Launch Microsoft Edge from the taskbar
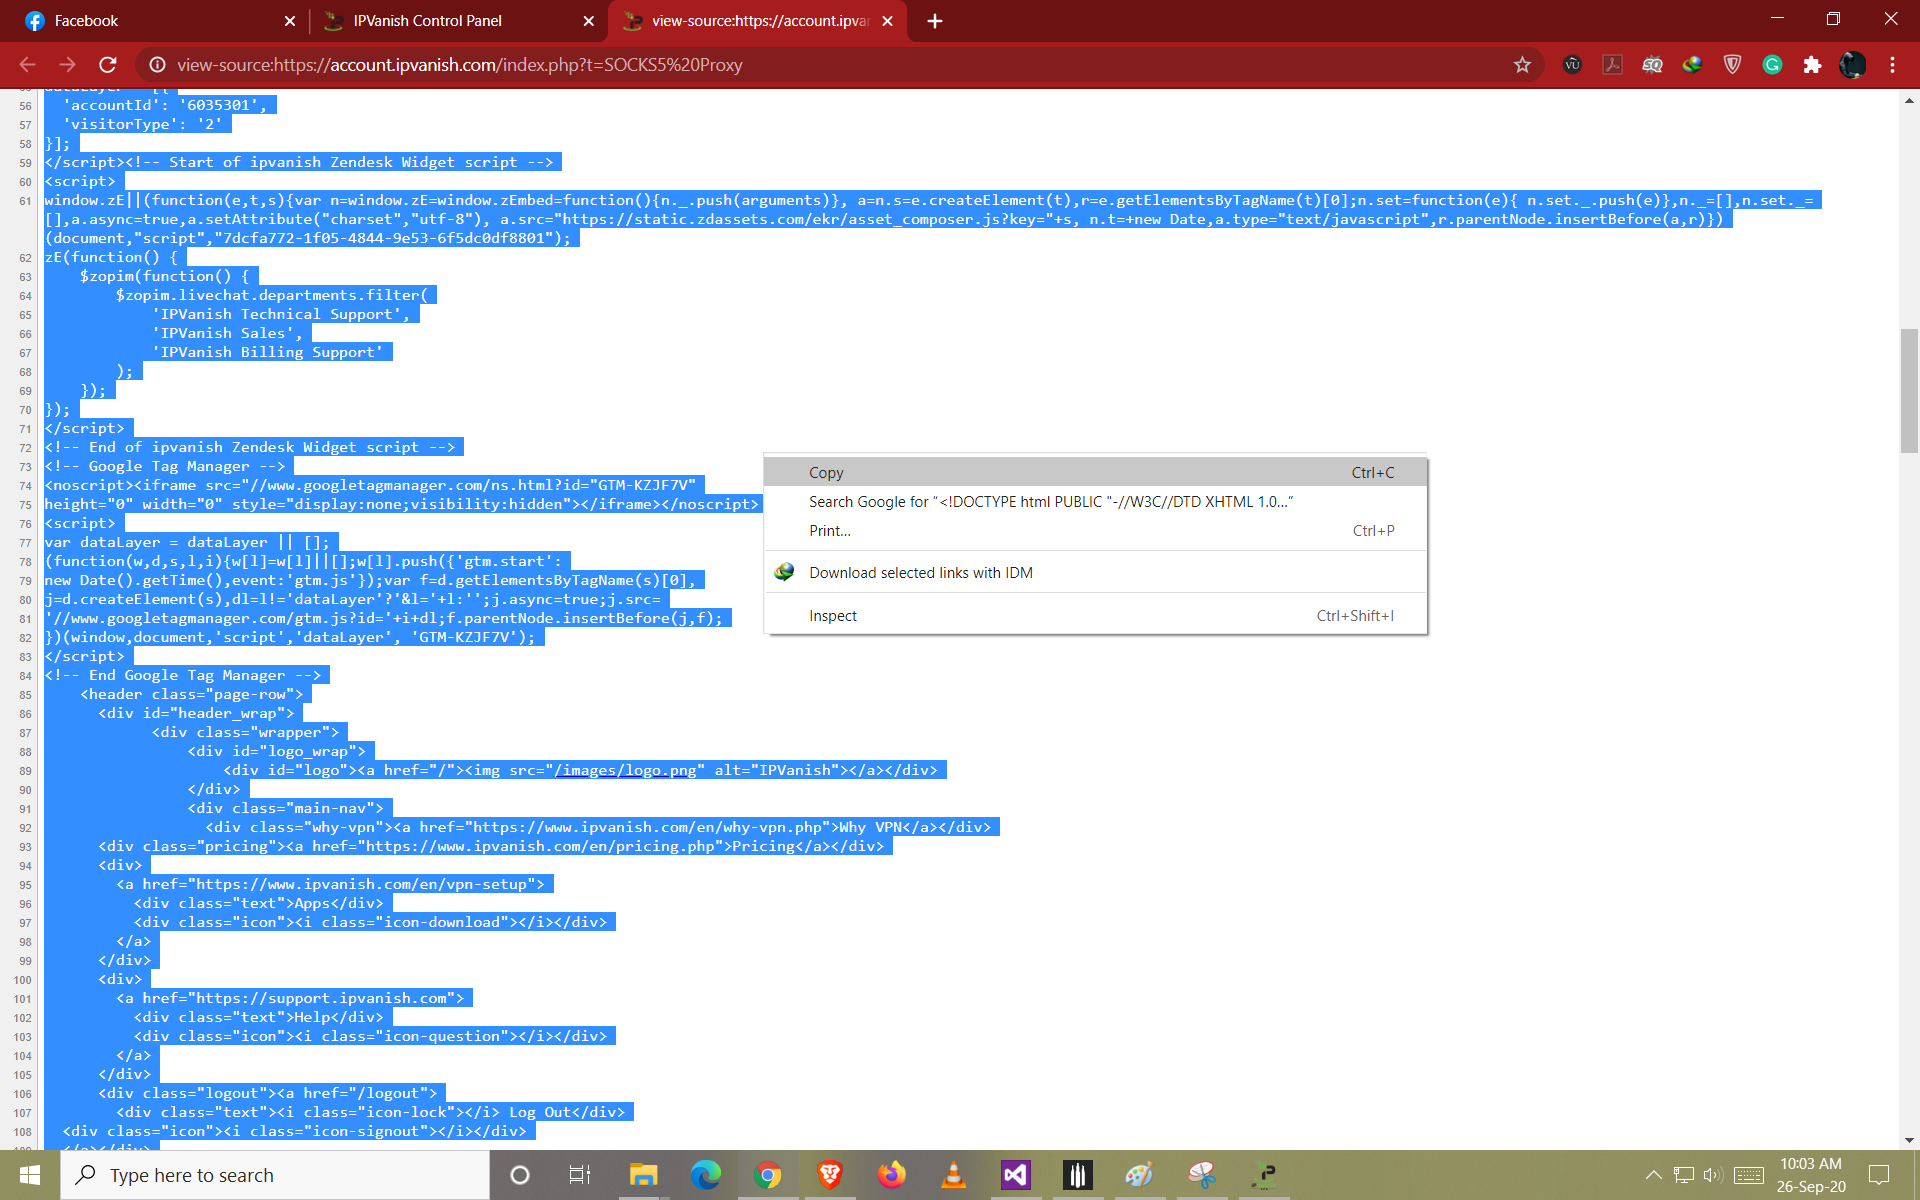Image resolution: width=1920 pixels, height=1200 pixels. (705, 1175)
